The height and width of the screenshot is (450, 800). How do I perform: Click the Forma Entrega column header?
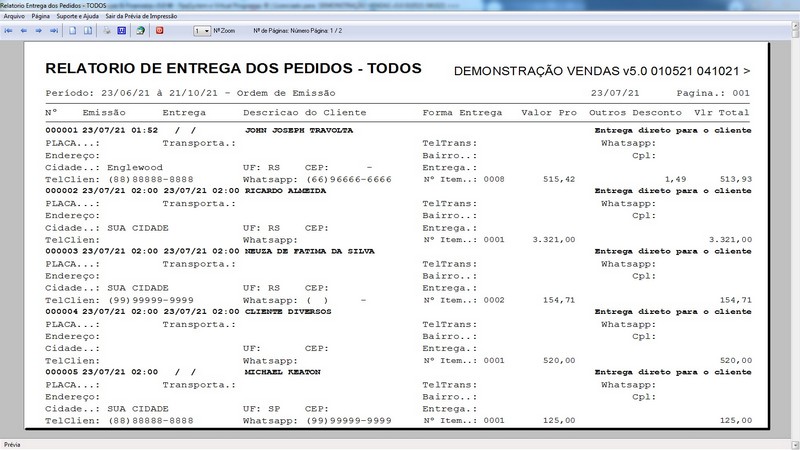[x=462, y=113]
